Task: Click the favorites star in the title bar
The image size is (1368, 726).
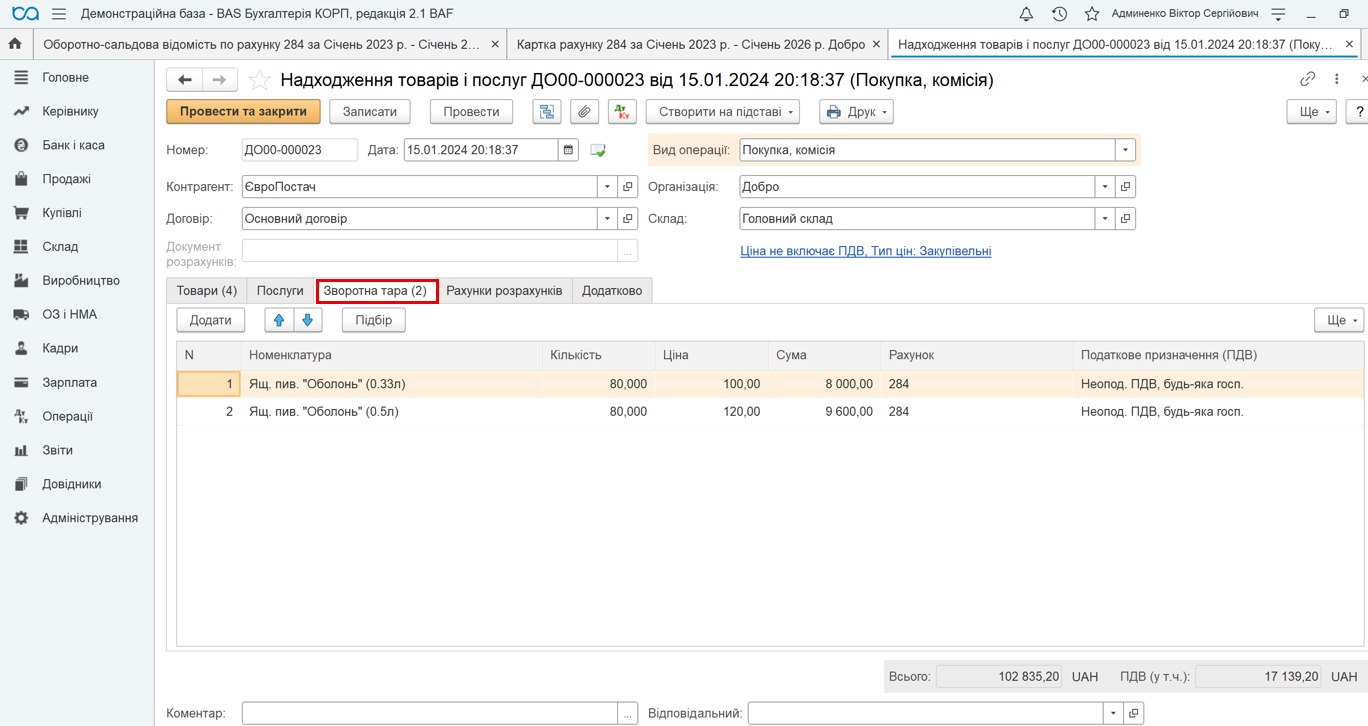Action: (x=1092, y=14)
